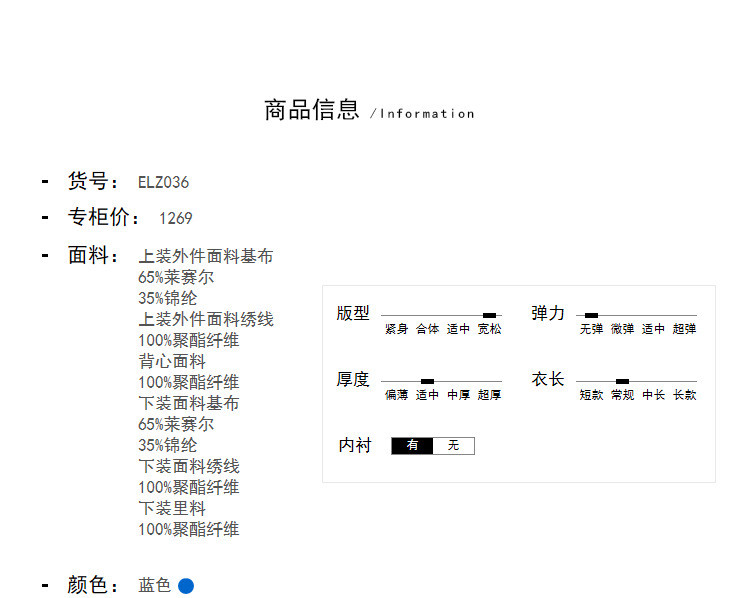Select 合体 under the 版型 scale
This screenshot has width=750, height=598.
[427, 329]
